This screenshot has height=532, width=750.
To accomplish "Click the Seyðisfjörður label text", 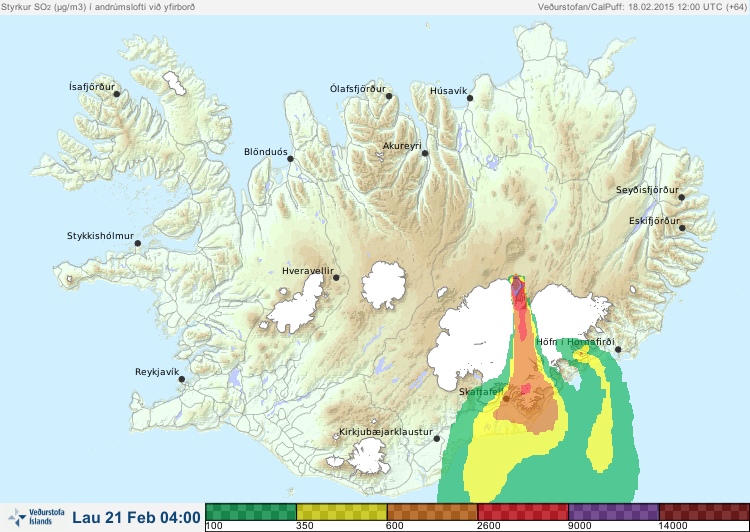I will click(x=647, y=190).
